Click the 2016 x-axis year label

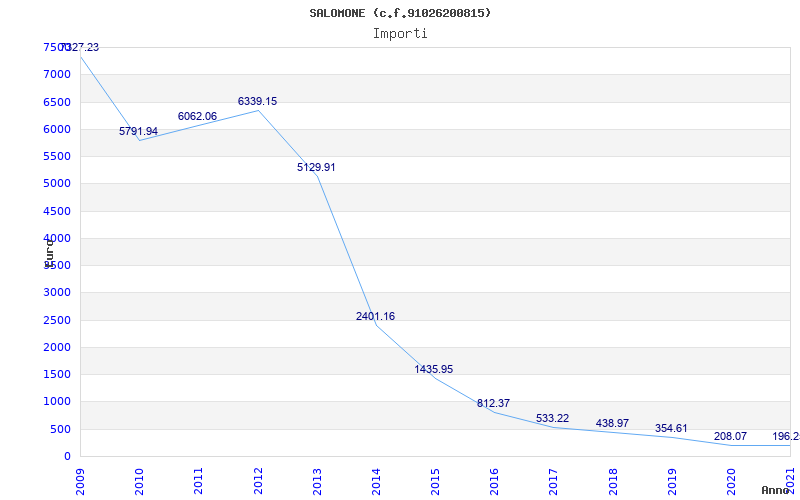pos(495,481)
